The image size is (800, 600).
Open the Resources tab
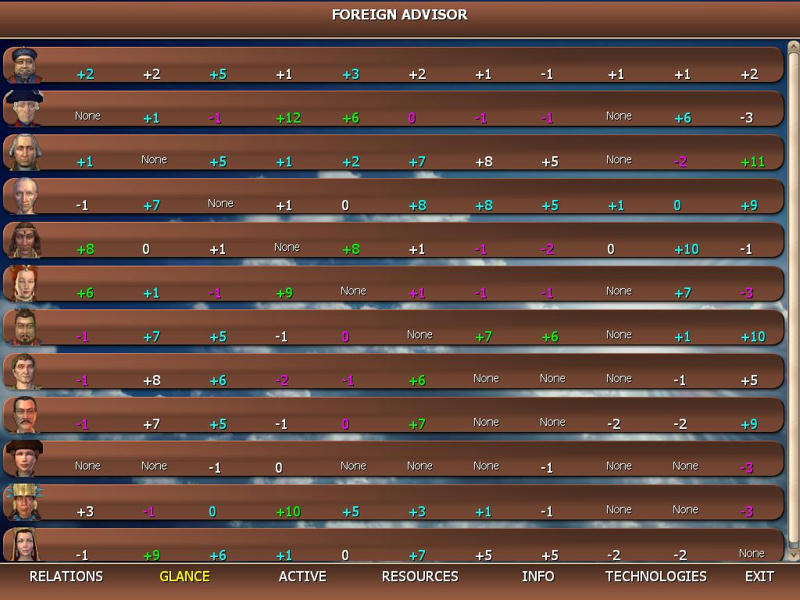420,577
